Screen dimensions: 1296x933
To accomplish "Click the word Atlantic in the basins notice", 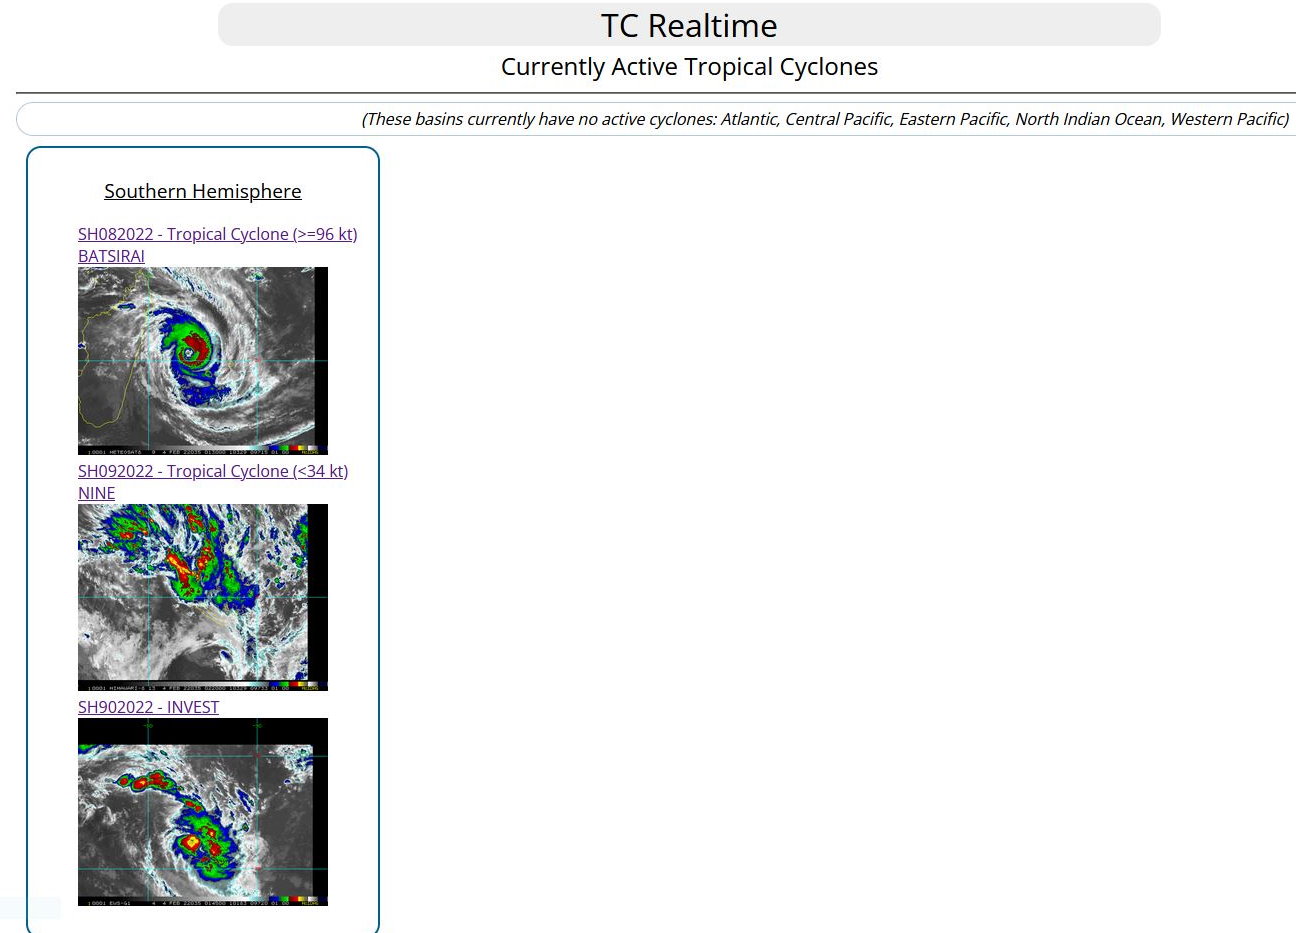I will point(748,119).
